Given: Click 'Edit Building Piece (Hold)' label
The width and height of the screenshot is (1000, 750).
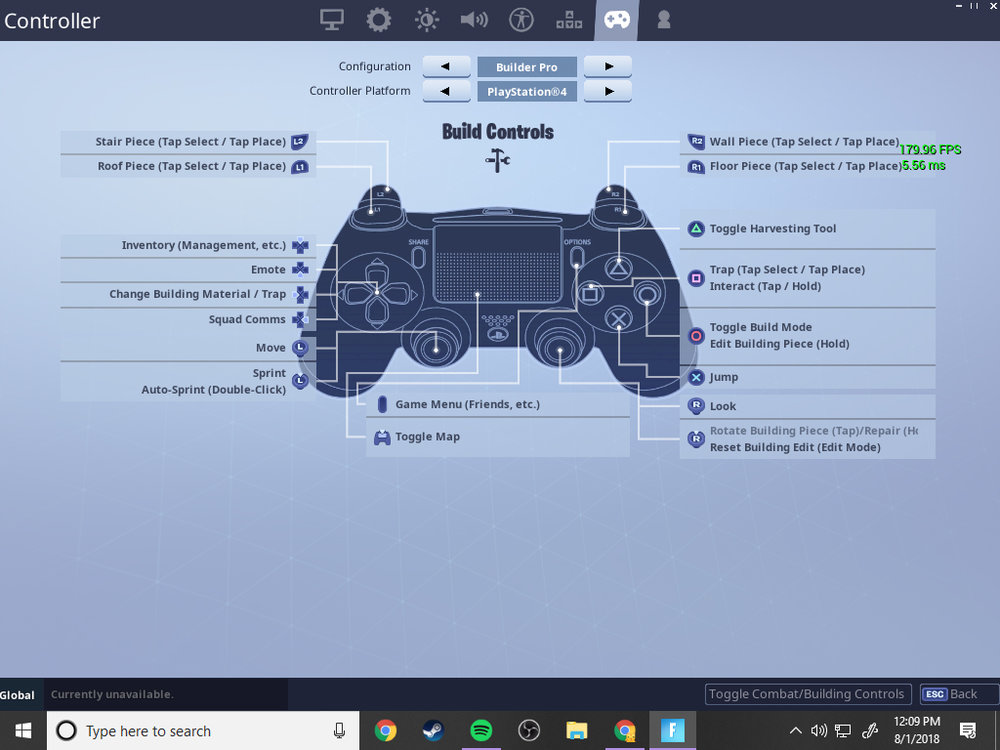Looking at the screenshot, I should (779, 344).
